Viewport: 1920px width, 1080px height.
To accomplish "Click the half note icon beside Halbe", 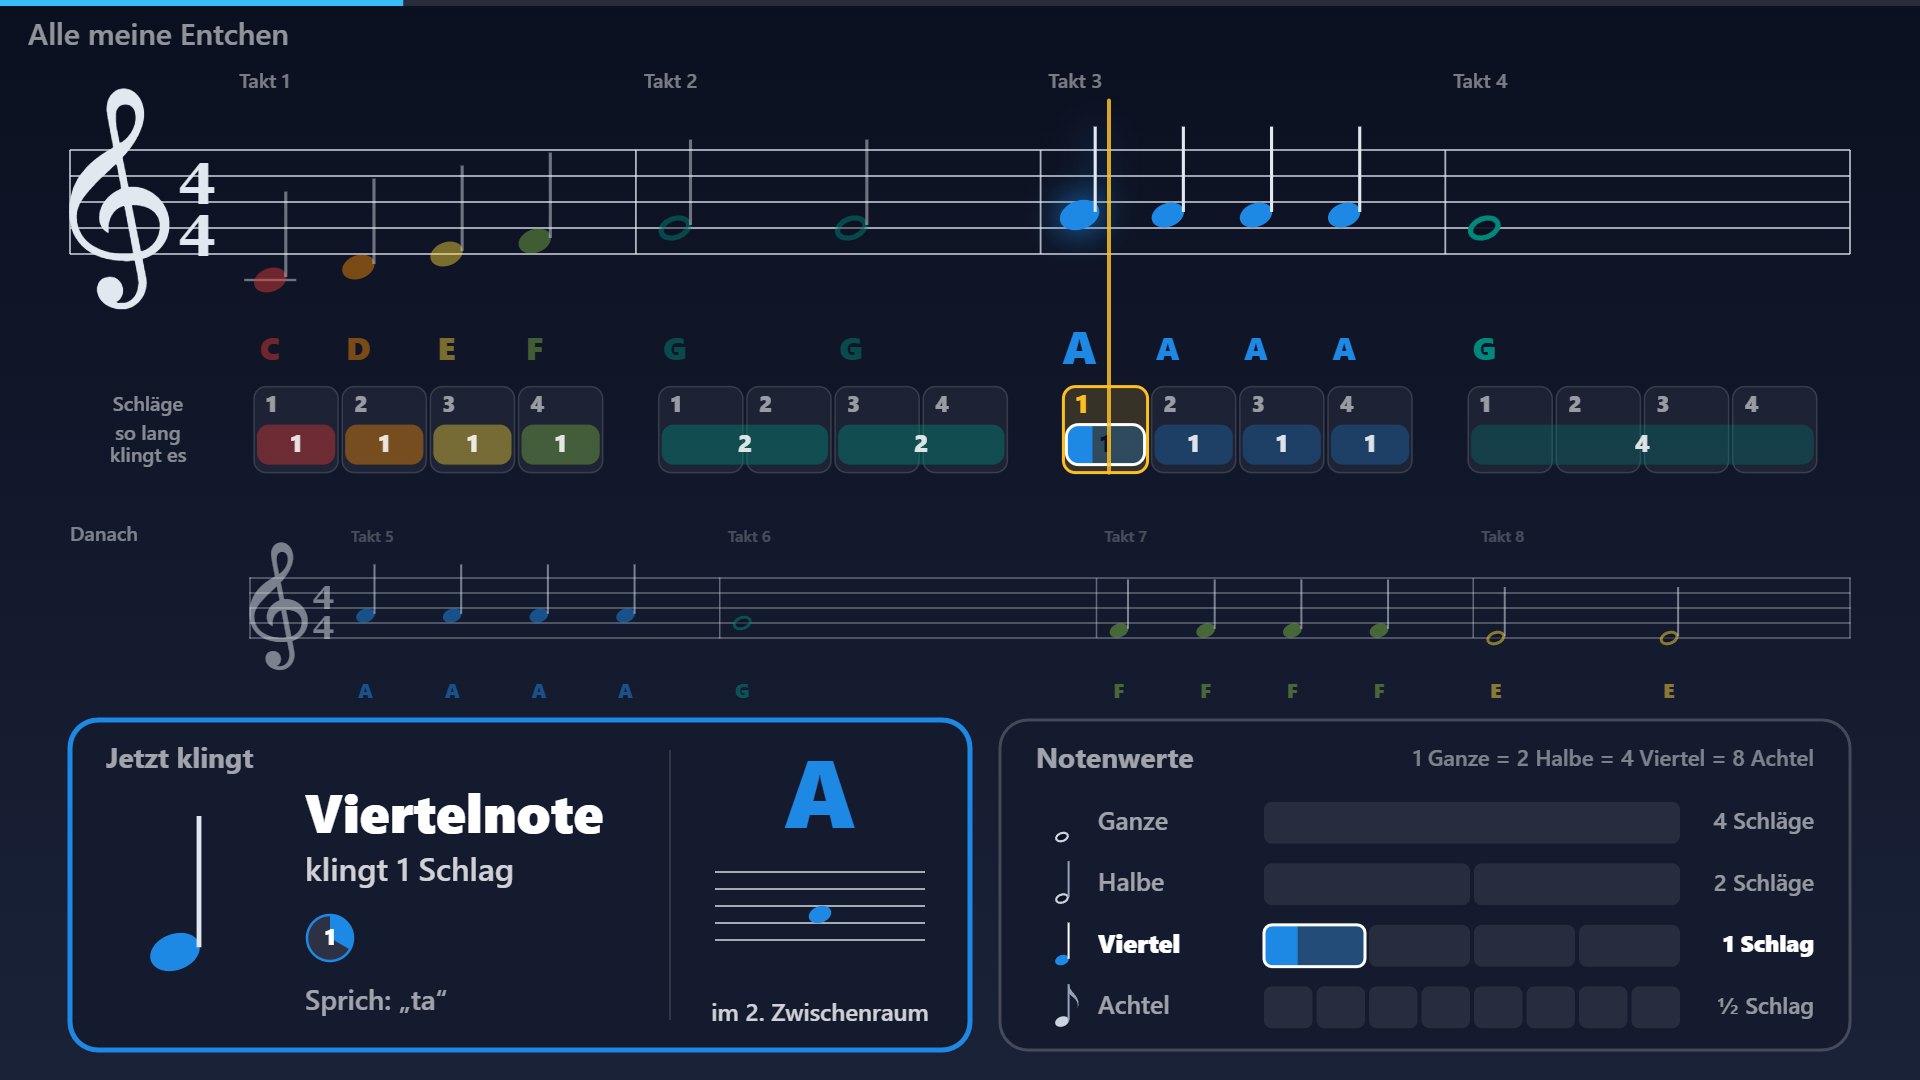I will click(x=1064, y=883).
